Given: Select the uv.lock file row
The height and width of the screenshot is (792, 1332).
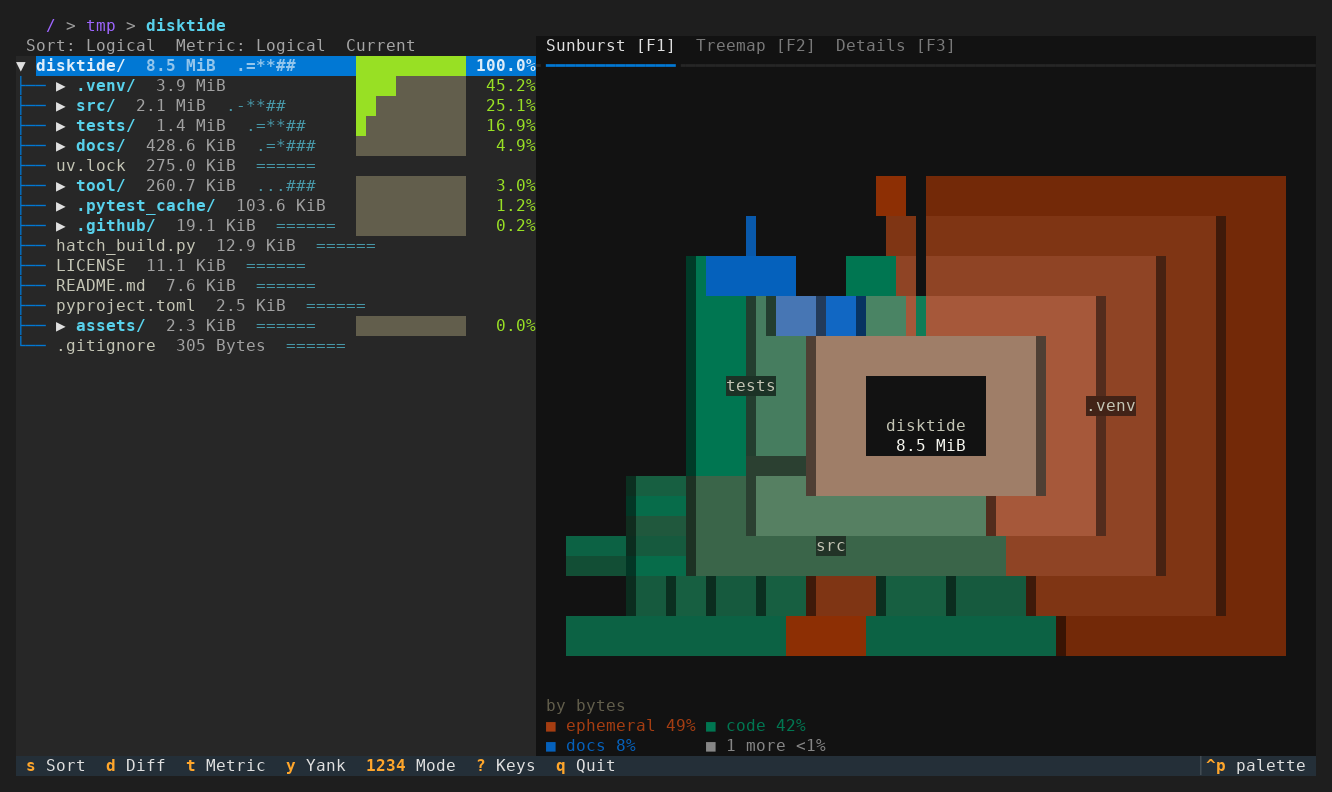Looking at the screenshot, I should pos(276,166).
